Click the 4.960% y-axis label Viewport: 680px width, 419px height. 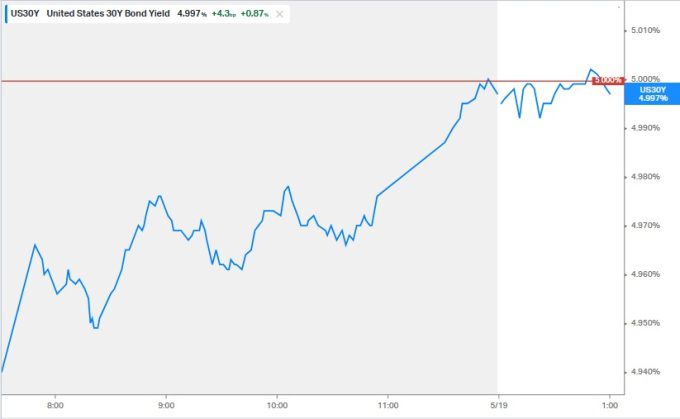(x=651, y=274)
